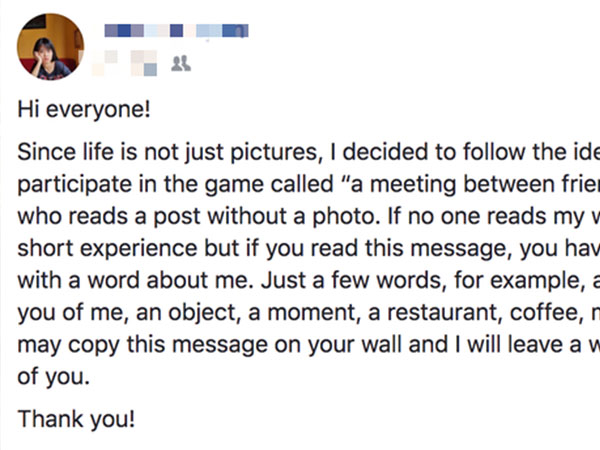Open the poster's round profile picture
The height and width of the screenshot is (450, 600).
(x=51, y=47)
